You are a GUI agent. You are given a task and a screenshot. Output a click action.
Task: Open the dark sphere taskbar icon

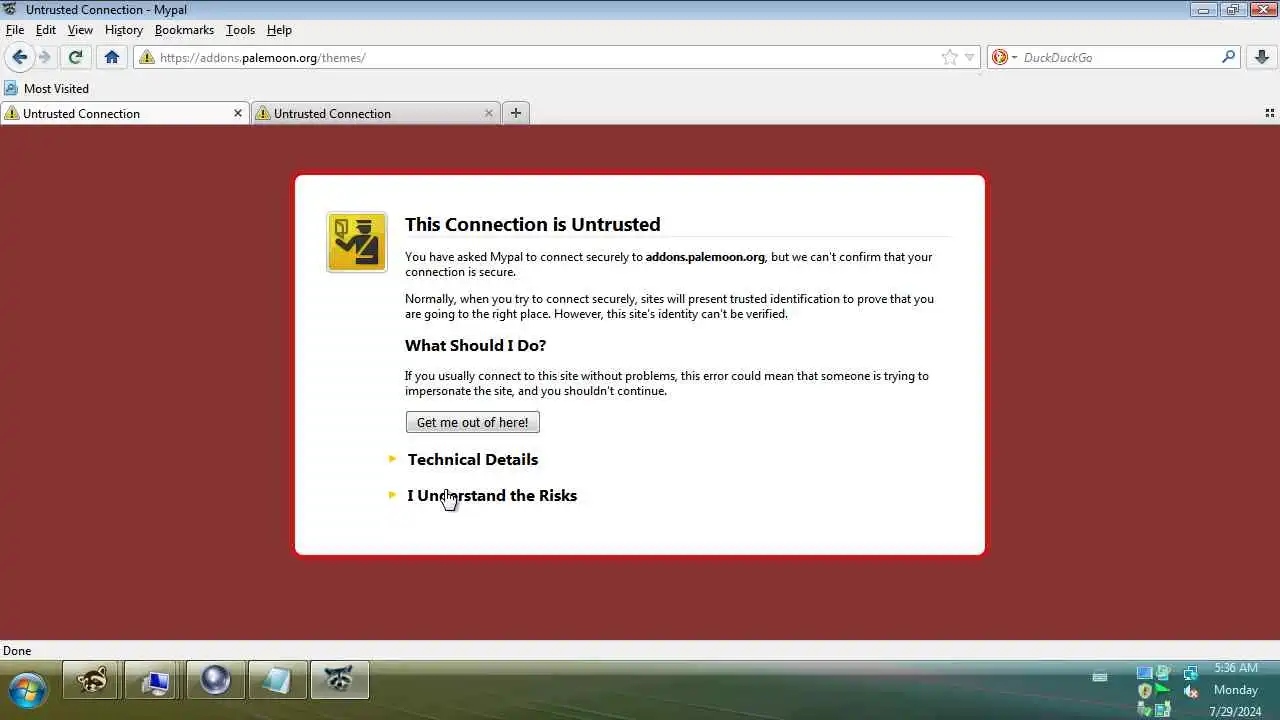215,680
